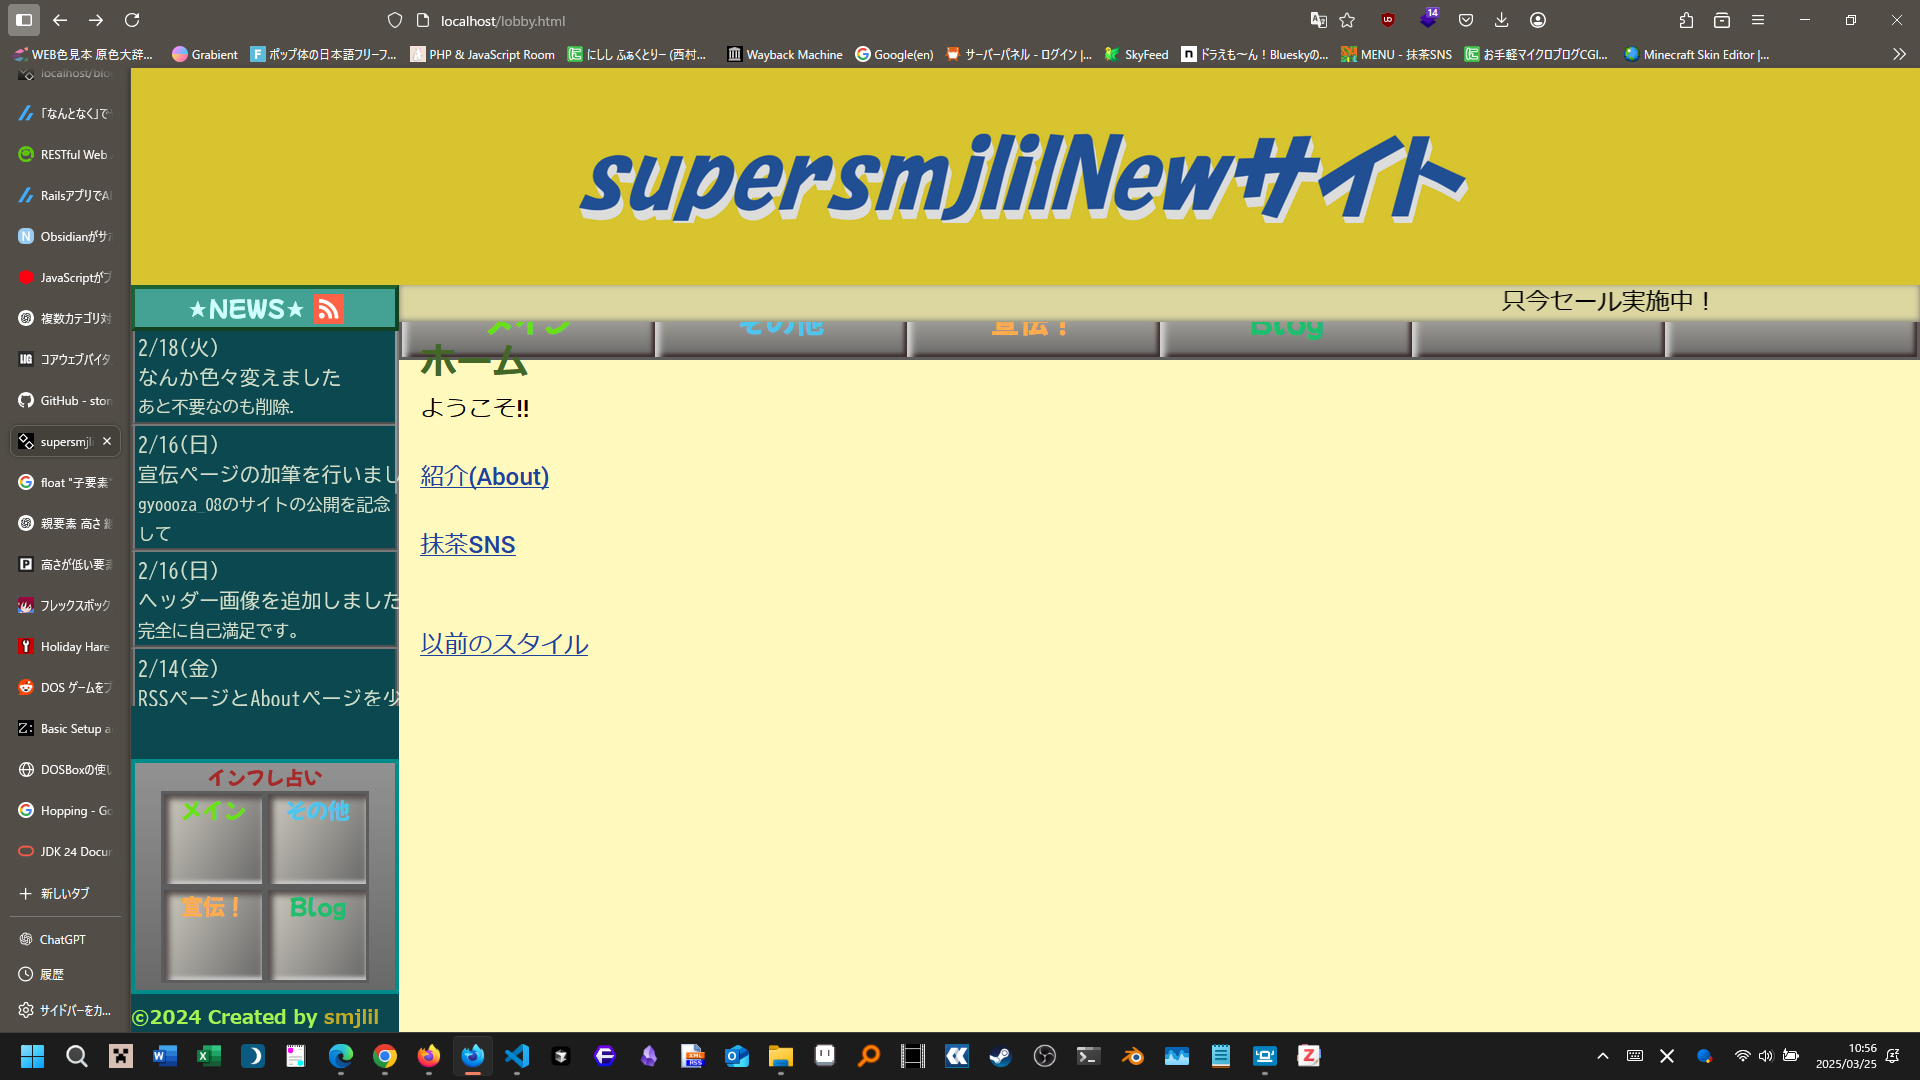Open the 紹介(About) link
Image resolution: width=1920 pixels, height=1080 pixels.
[x=485, y=477]
